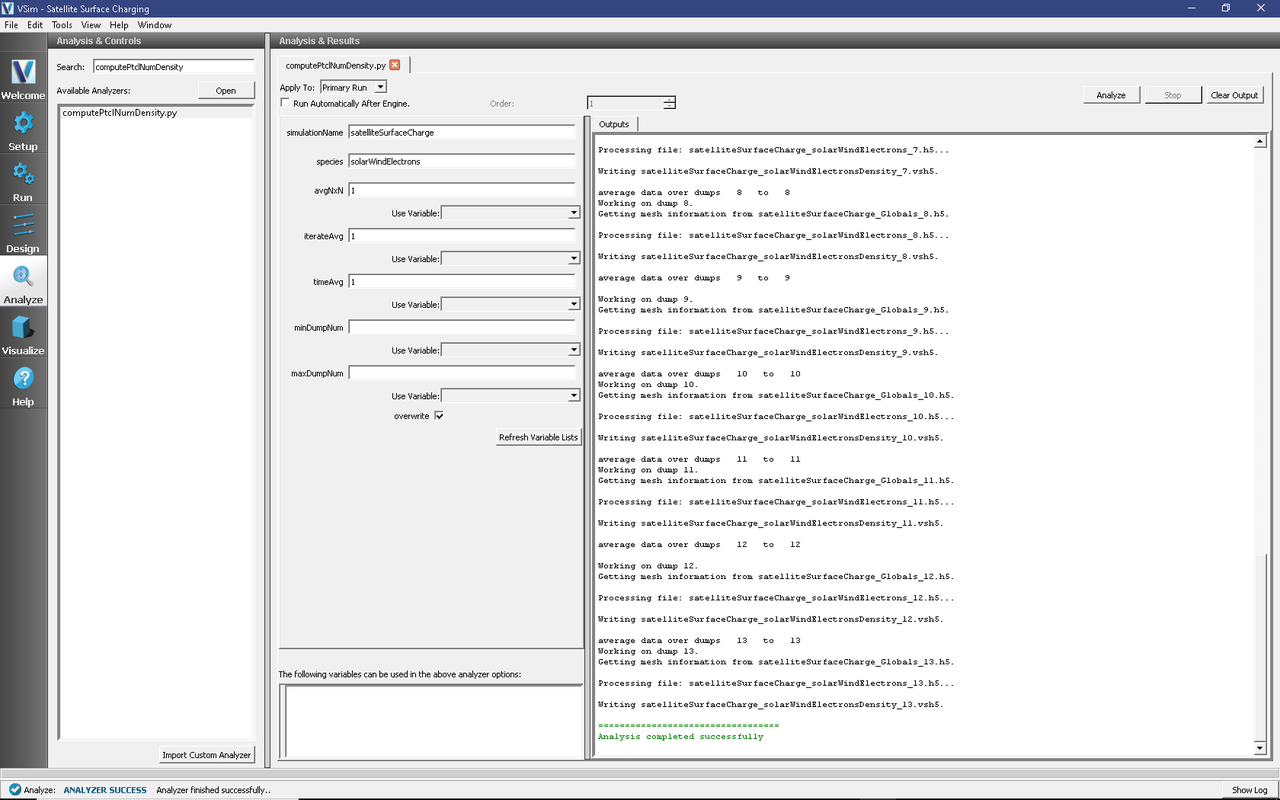Image resolution: width=1280 pixels, height=800 pixels.
Task: Open the Design sliders icon
Action: 23,232
